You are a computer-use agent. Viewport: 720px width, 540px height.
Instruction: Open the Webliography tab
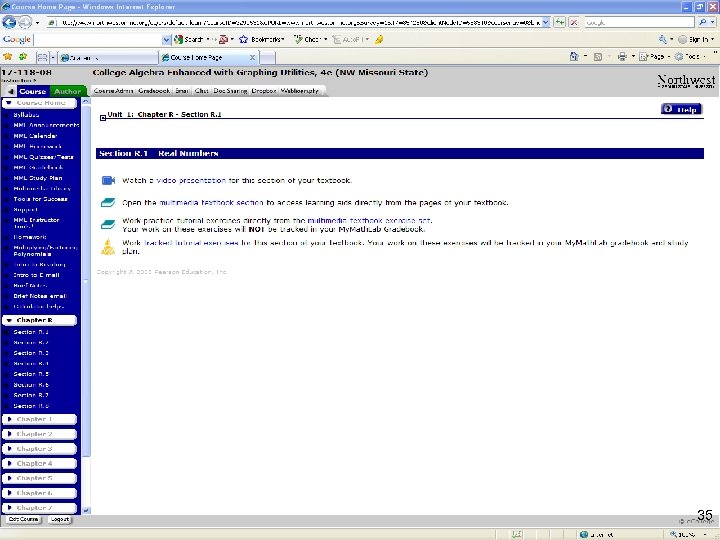(299, 91)
